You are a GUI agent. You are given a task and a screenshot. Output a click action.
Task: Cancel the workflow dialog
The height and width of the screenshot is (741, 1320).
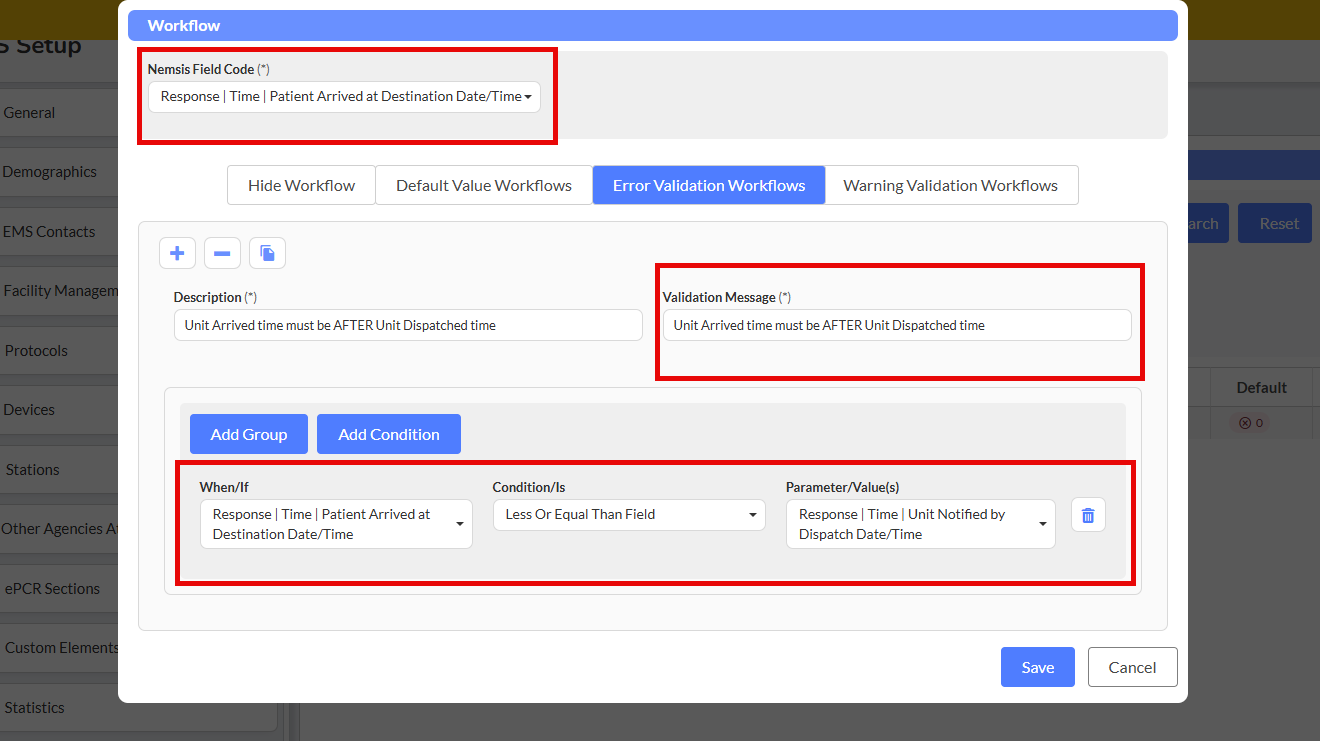tap(1132, 667)
